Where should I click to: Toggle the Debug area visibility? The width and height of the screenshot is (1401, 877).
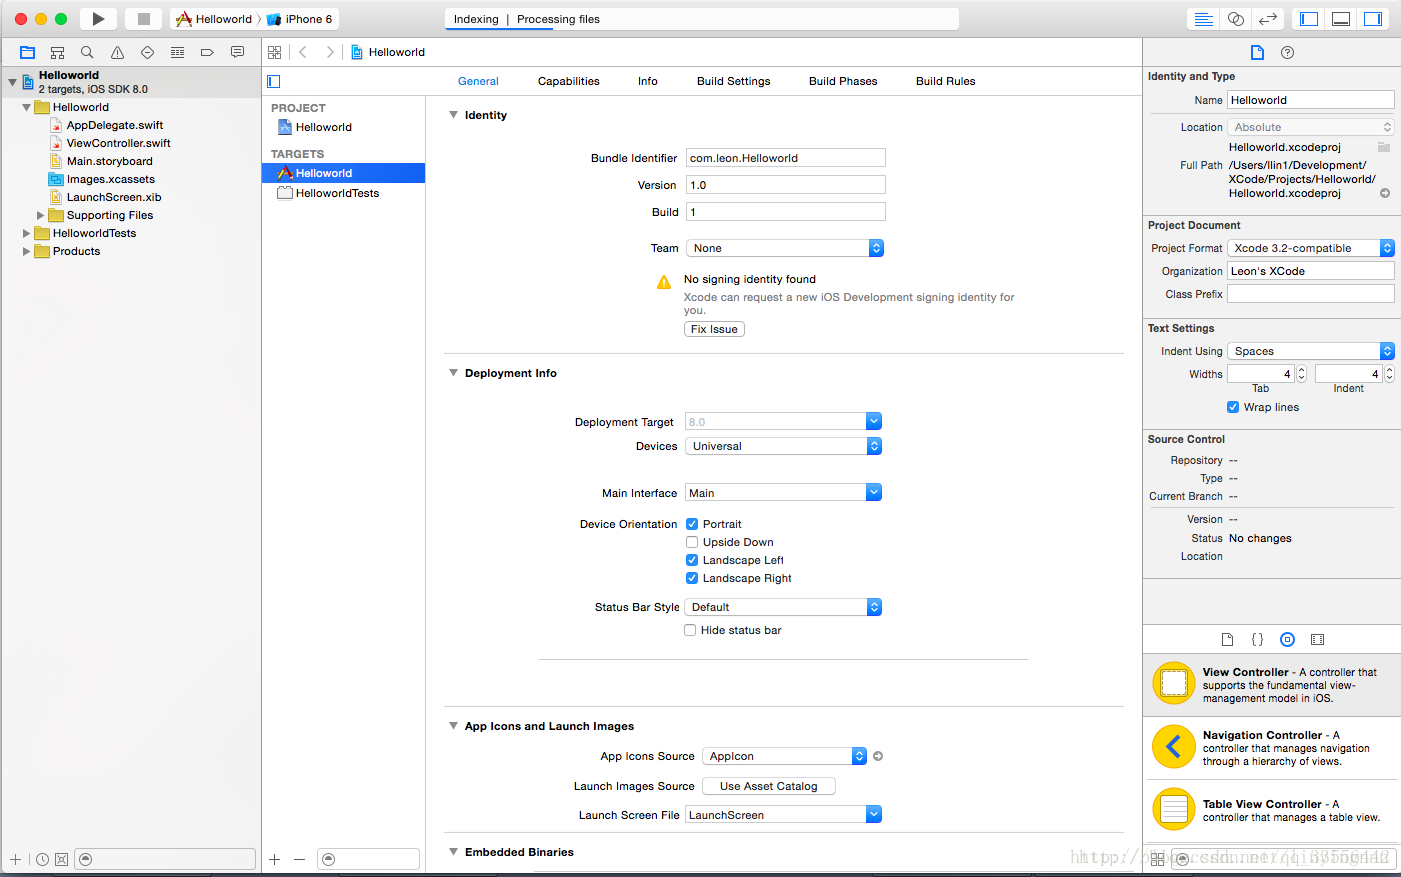[x=1341, y=19]
